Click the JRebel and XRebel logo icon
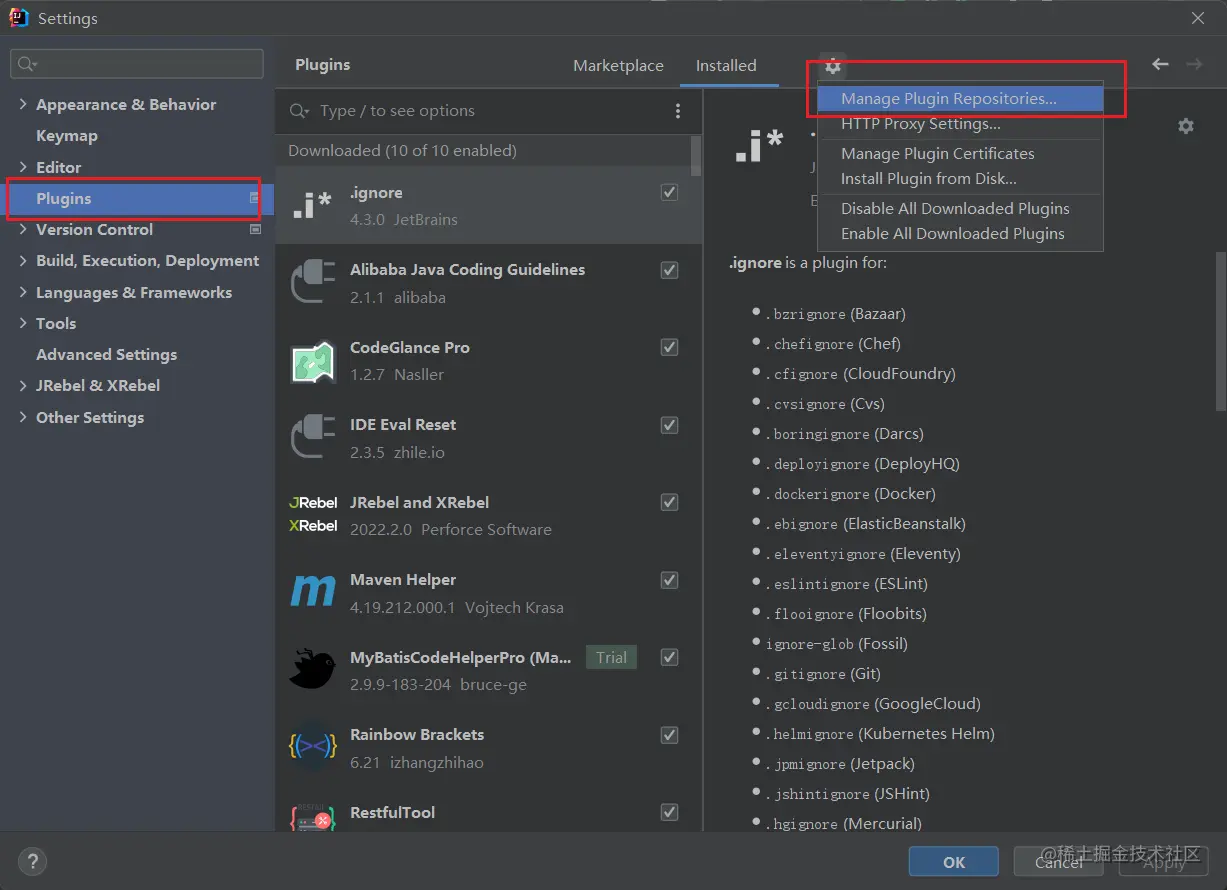 [313, 515]
